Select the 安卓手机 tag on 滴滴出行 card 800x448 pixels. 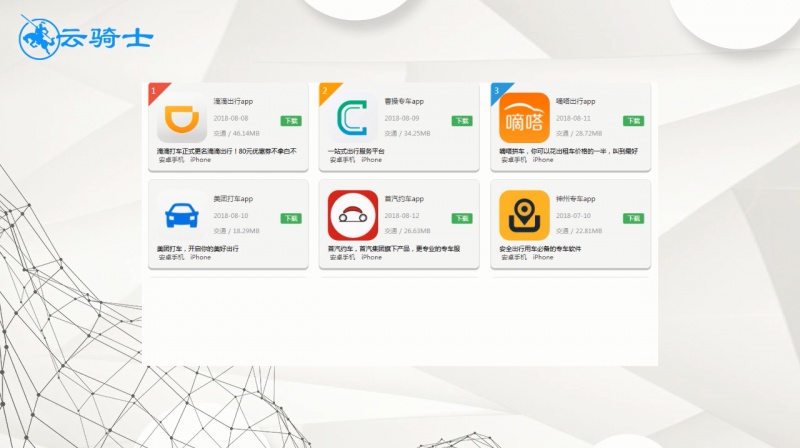[171, 160]
